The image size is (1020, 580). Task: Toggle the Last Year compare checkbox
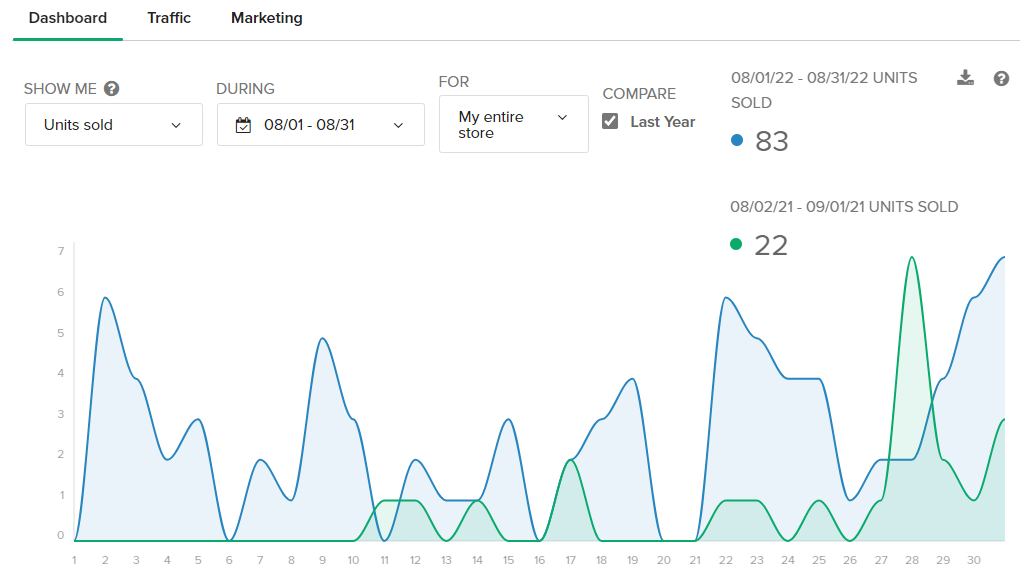(x=610, y=122)
